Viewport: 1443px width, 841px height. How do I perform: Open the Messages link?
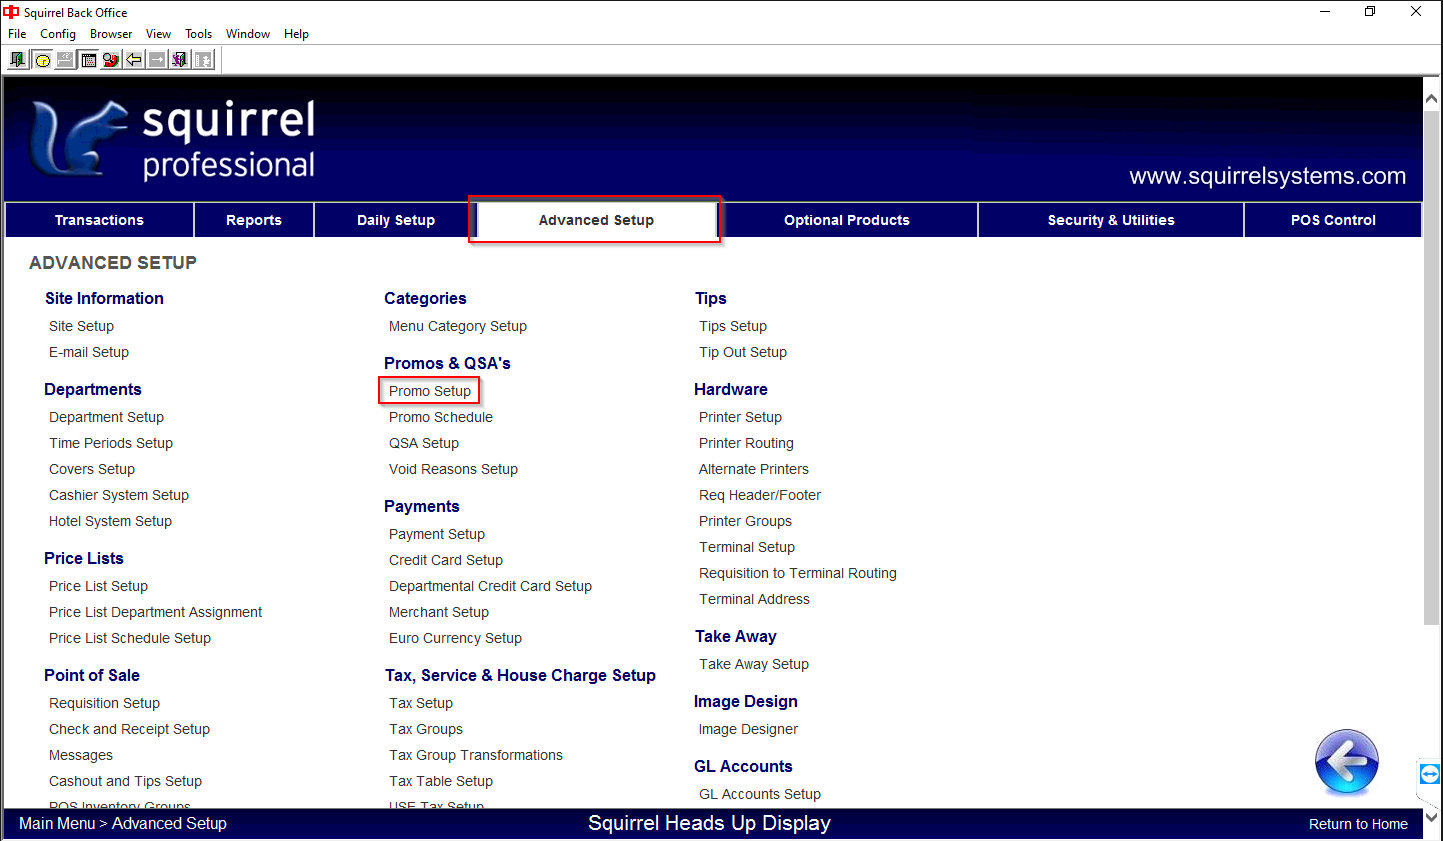[81, 755]
